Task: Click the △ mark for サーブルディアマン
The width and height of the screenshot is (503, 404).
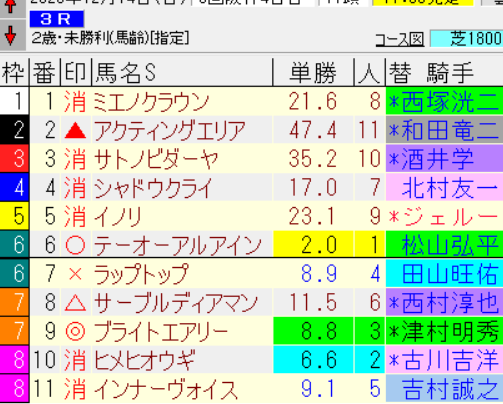Action: coord(76,303)
